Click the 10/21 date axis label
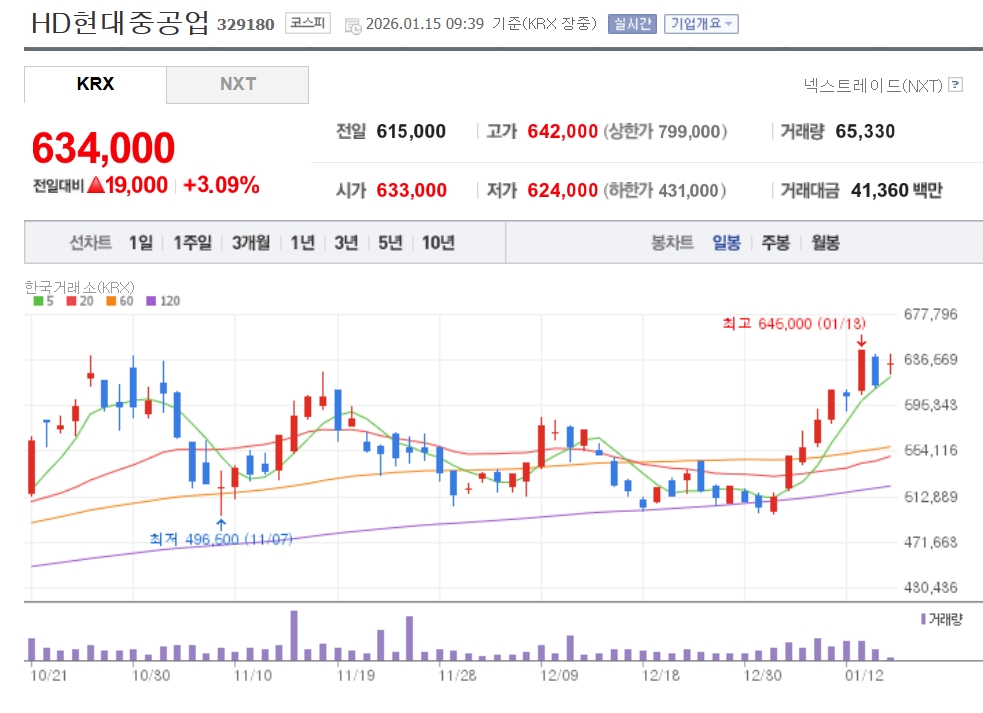The image size is (983, 713). (49, 675)
